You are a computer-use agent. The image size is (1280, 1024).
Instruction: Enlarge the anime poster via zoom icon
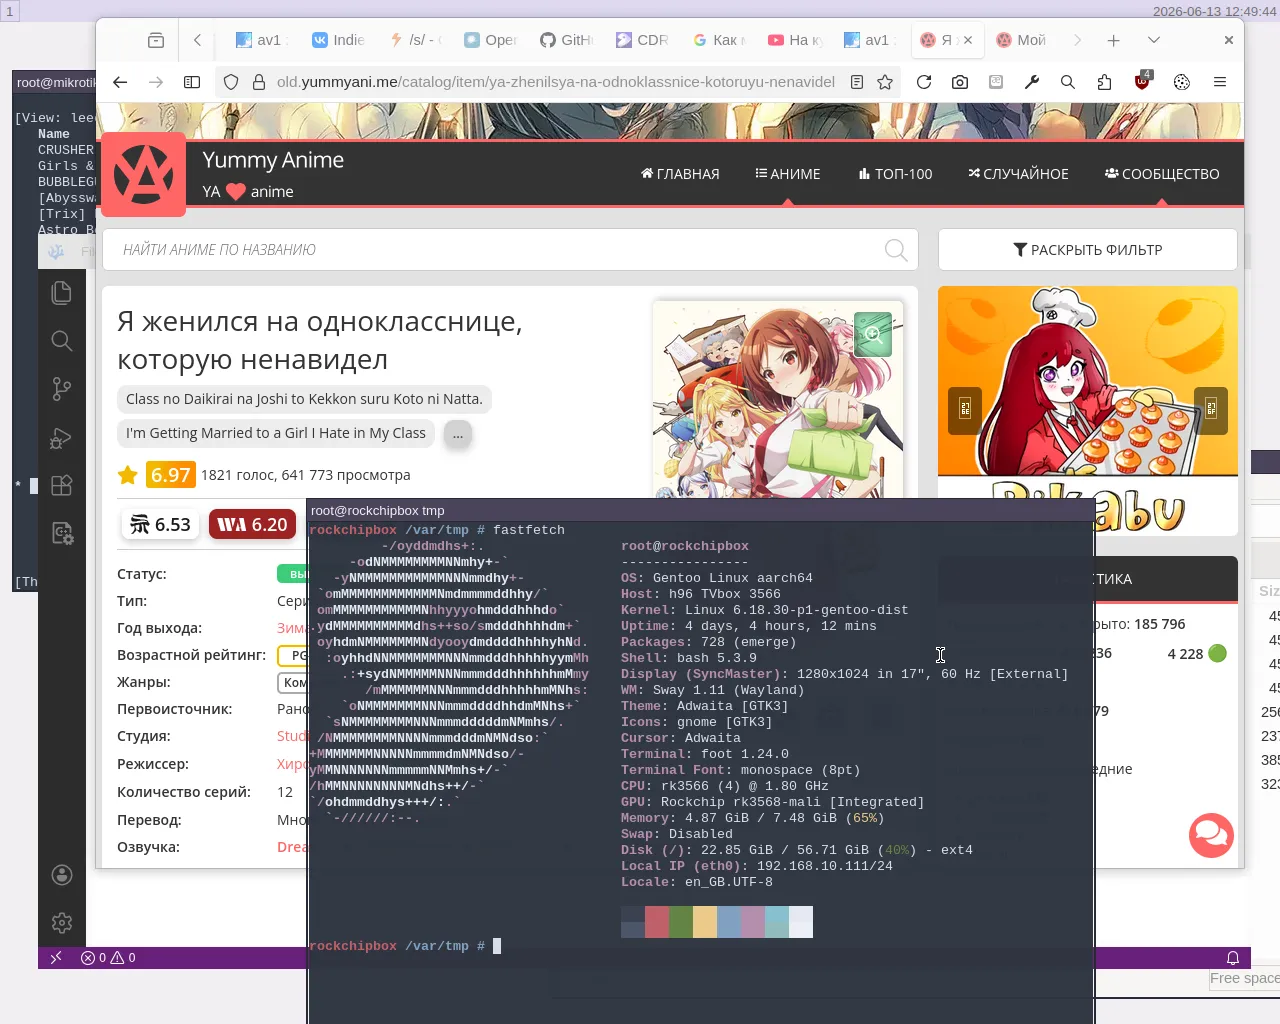[873, 334]
